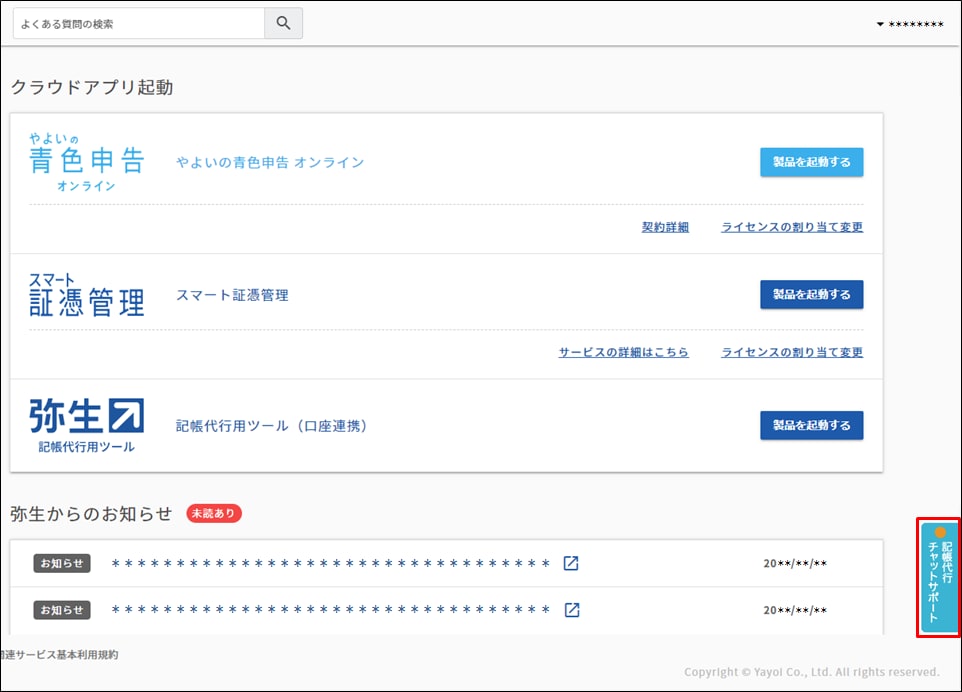Click the スマート証憑管理 logo
The height and width of the screenshot is (692, 962).
click(87, 295)
